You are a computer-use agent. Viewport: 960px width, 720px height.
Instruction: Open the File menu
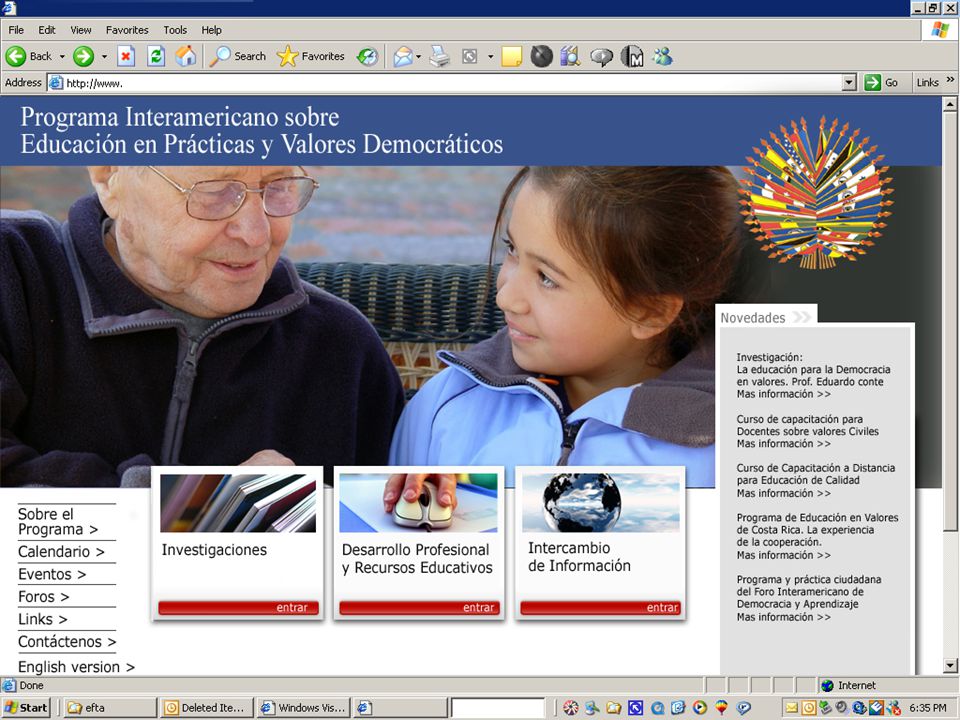pos(16,30)
